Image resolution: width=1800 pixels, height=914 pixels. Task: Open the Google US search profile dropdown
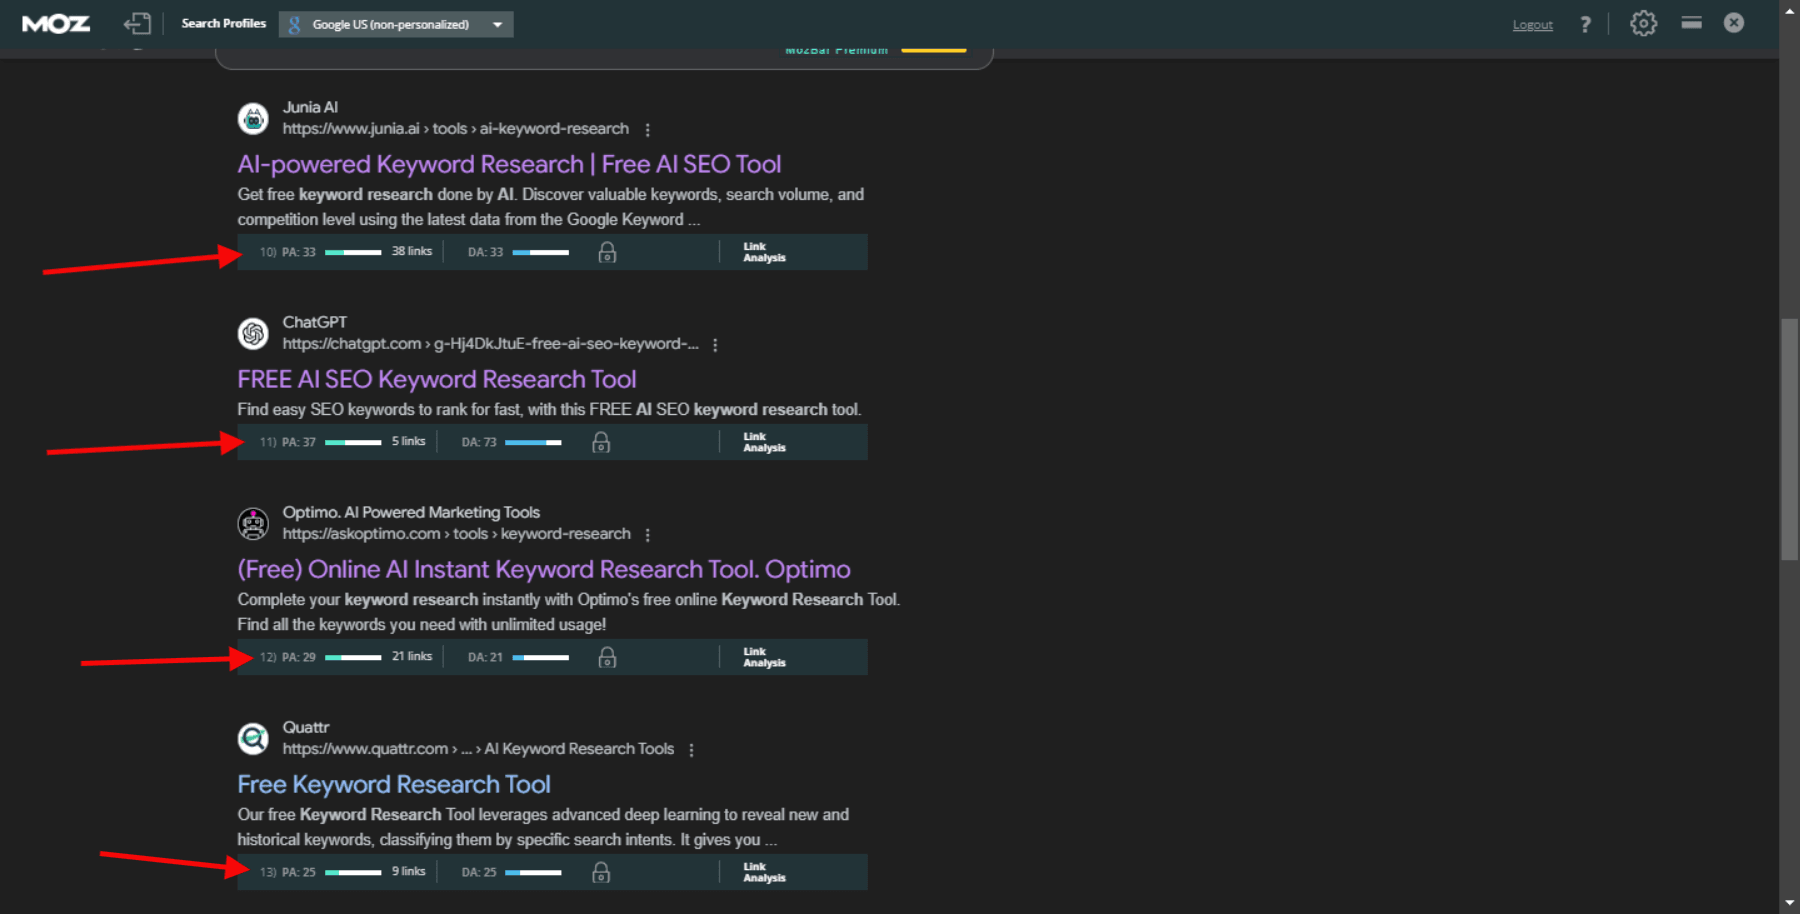click(396, 24)
